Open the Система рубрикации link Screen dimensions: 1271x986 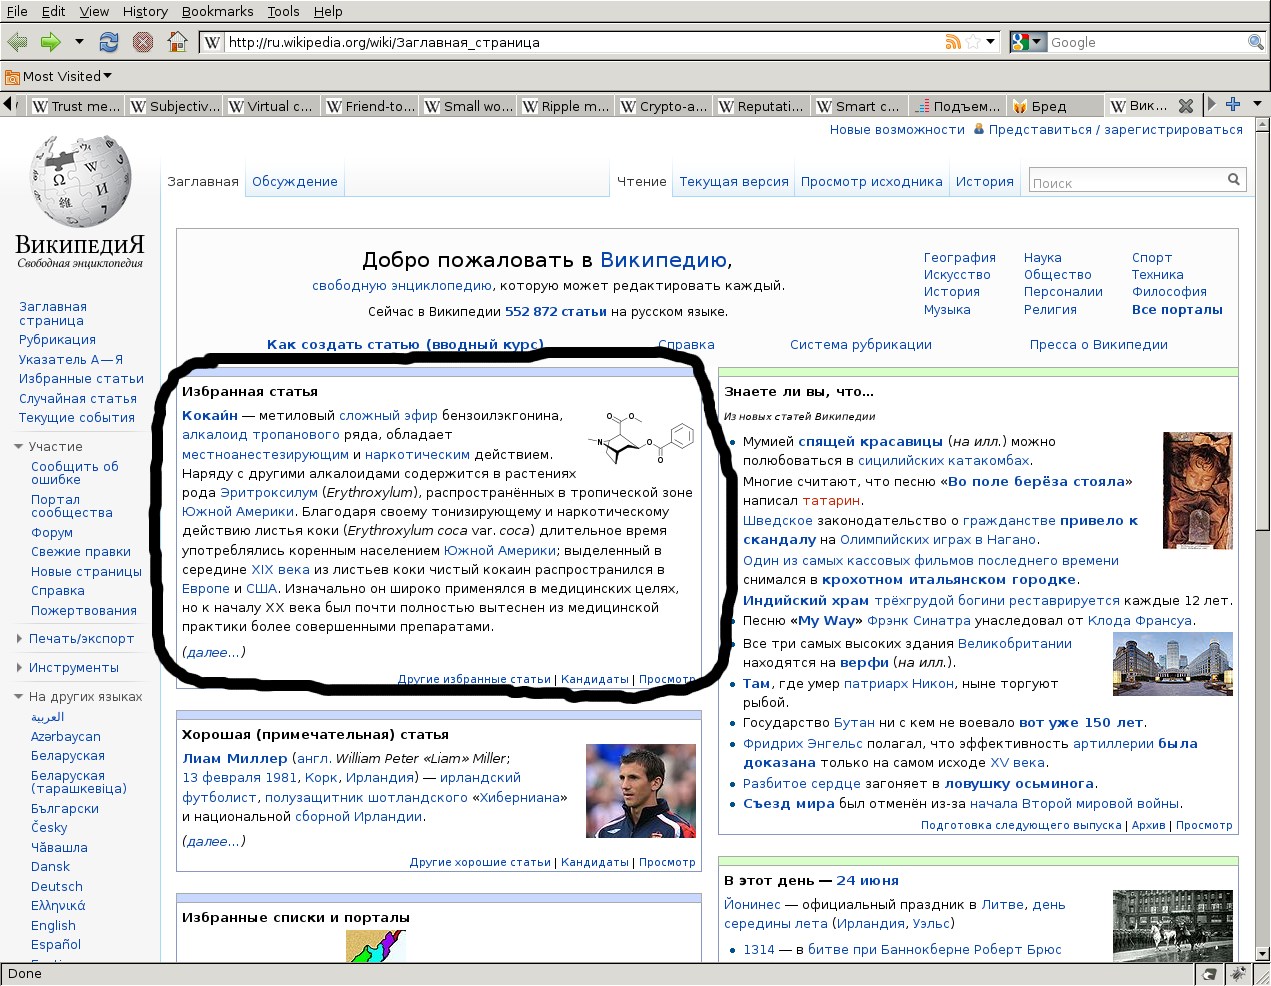pyautogui.click(x=861, y=345)
